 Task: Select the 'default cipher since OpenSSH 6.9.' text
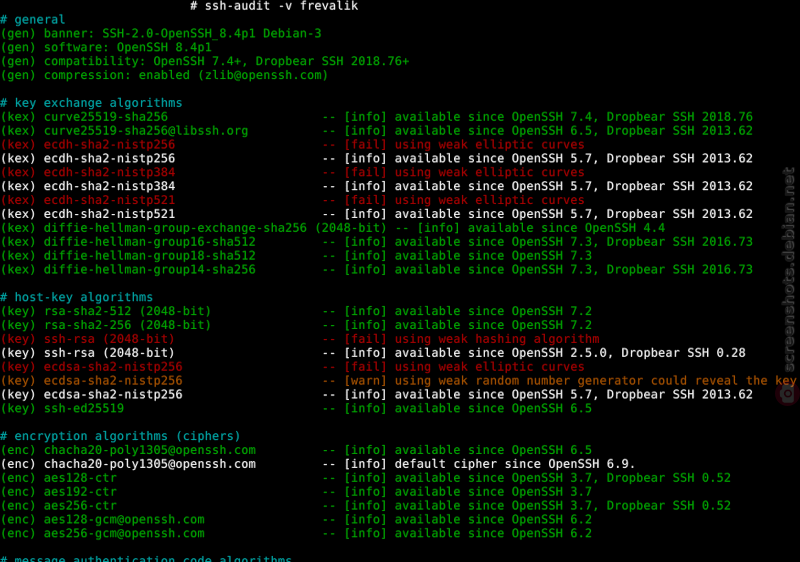tap(515, 464)
